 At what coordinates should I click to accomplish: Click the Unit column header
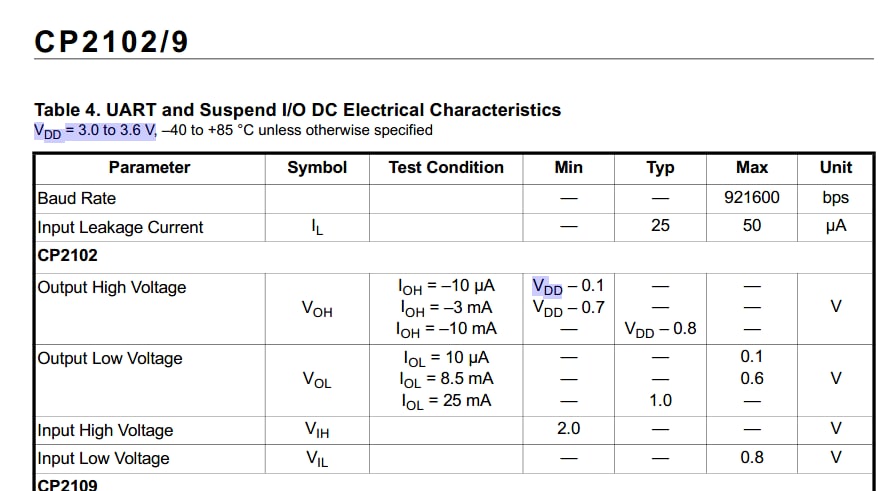(x=836, y=168)
